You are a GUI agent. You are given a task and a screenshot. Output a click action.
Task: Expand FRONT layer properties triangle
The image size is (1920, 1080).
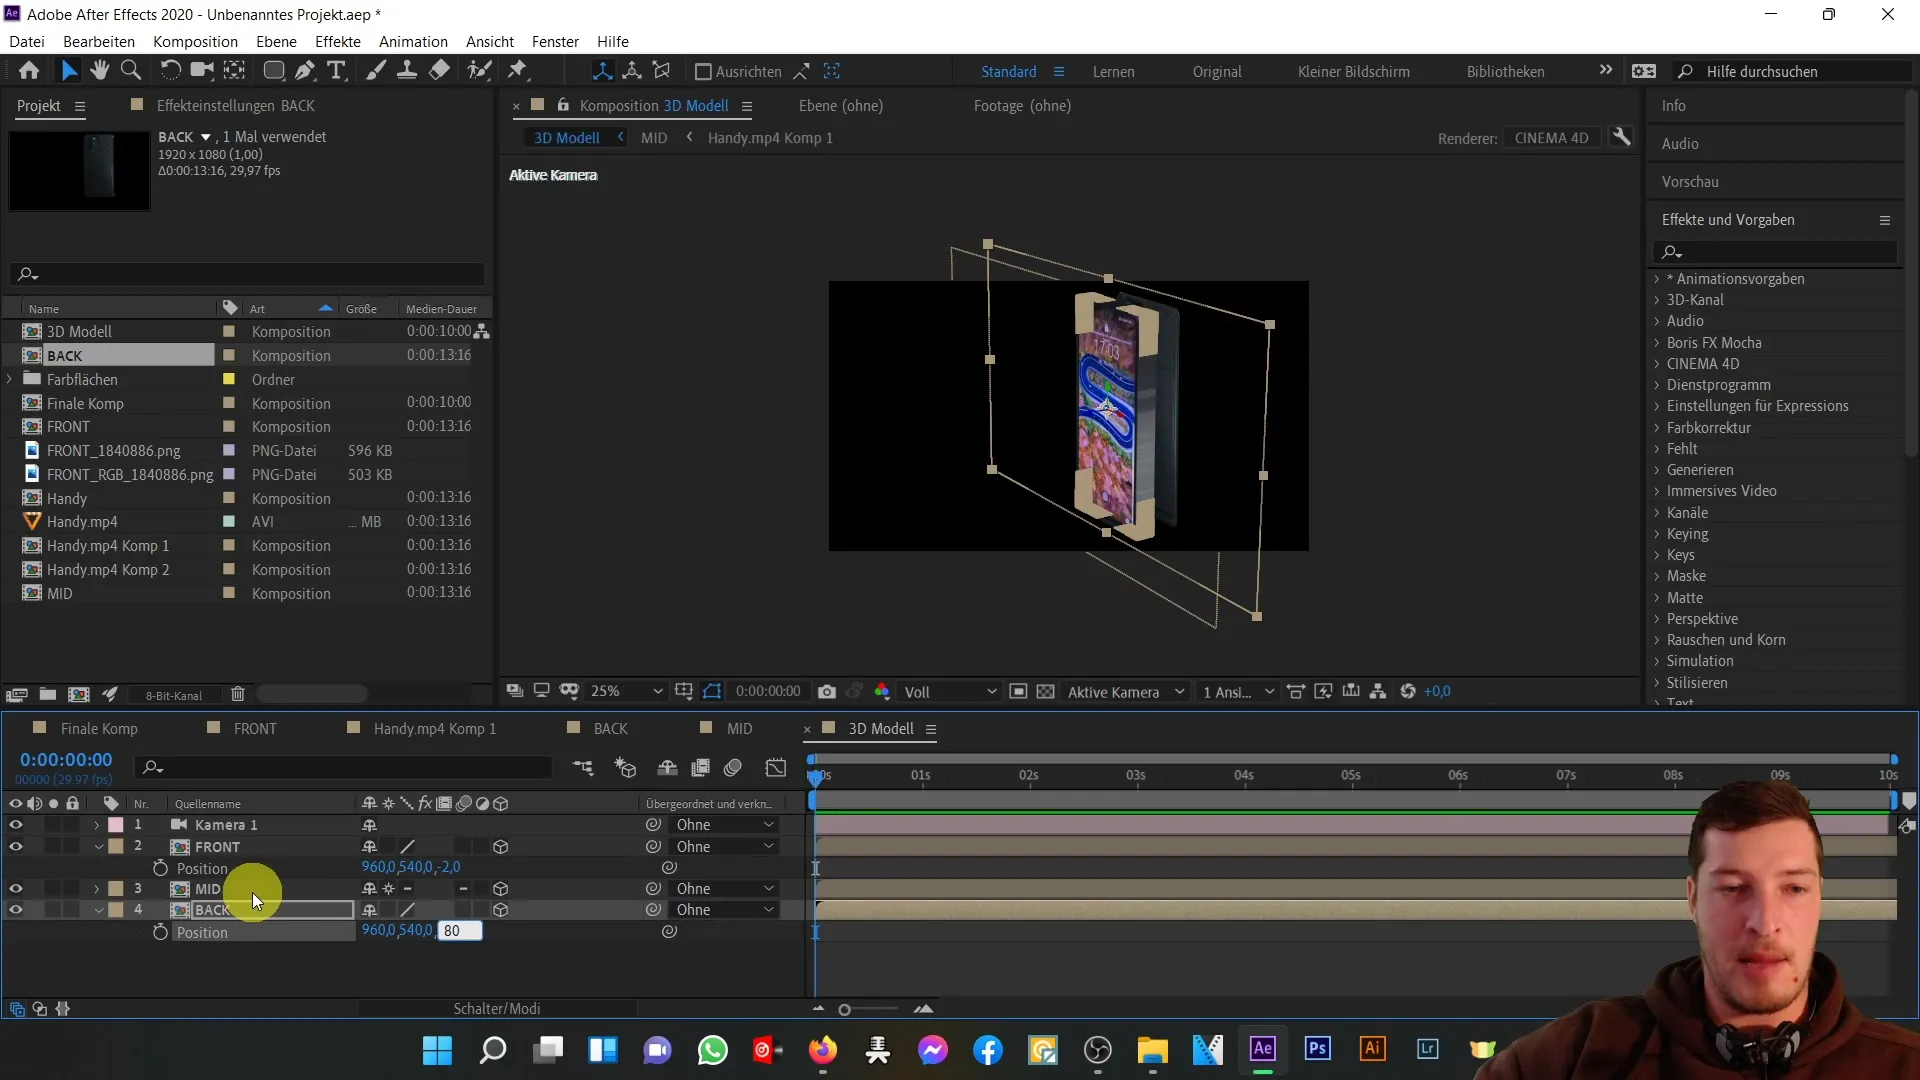coord(99,847)
